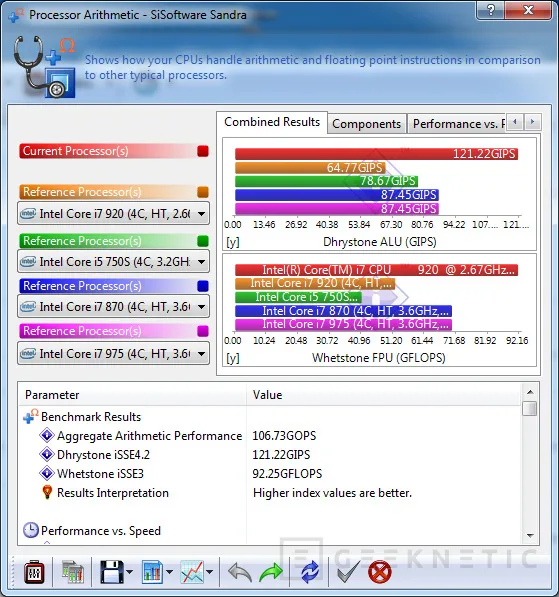This screenshot has height=597, width=559.
Task: Select the 92.25GFLOPS value
Action: (x=287, y=474)
